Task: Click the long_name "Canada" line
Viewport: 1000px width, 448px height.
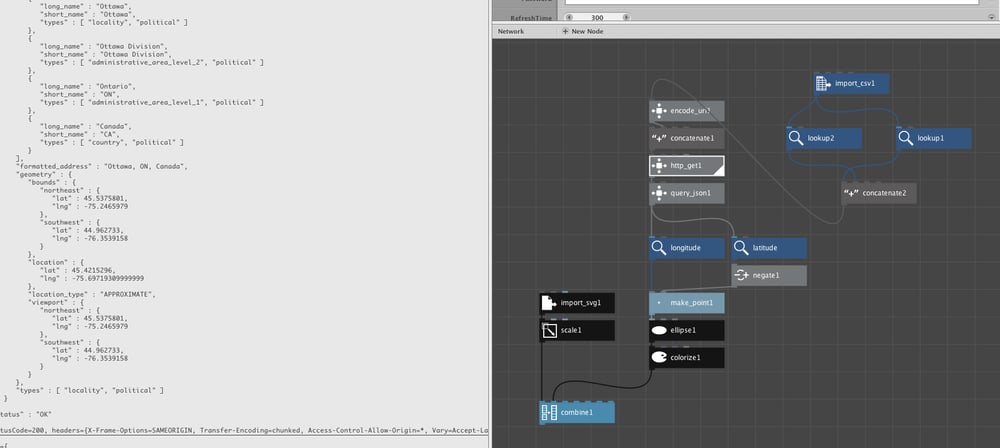Action: [x=86, y=126]
